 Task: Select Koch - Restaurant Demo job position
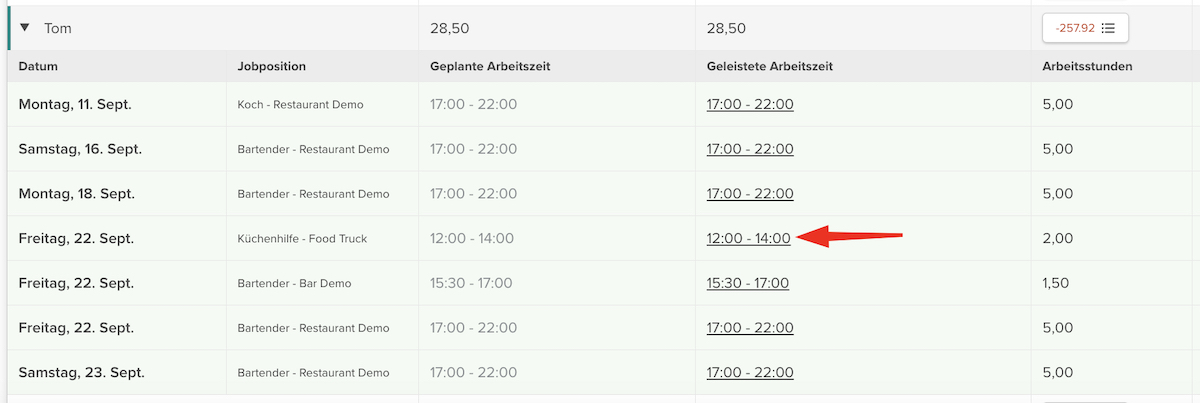[x=301, y=105]
